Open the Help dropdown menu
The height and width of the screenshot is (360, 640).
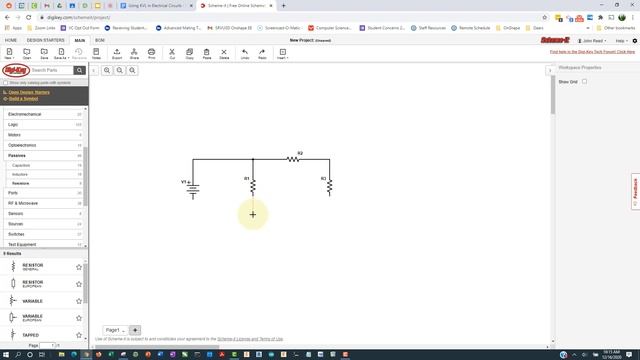(621, 41)
